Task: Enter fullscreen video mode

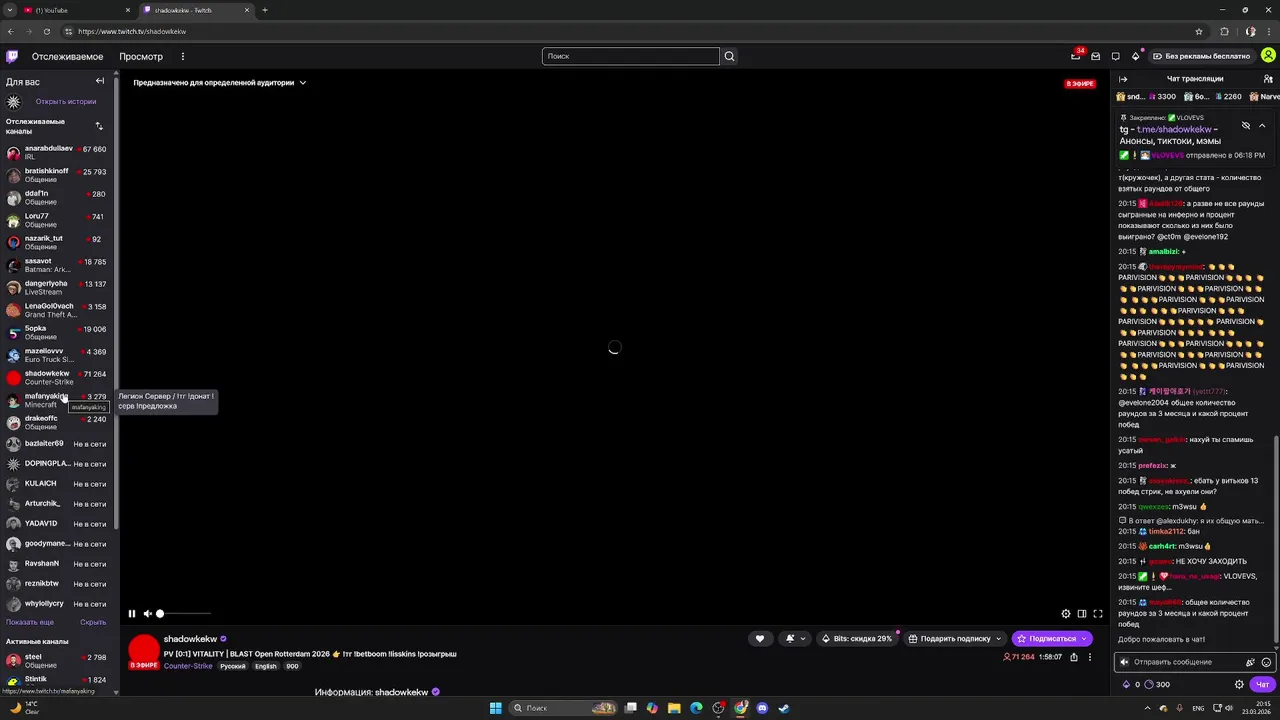Action: (x=1098, y=614)
